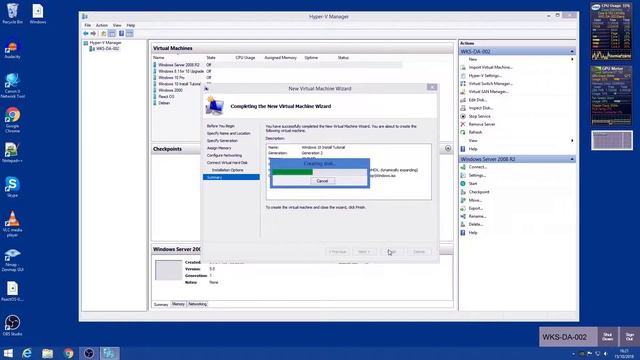Open the Help menu
640x360 pixels.
(x=131, y=25)
